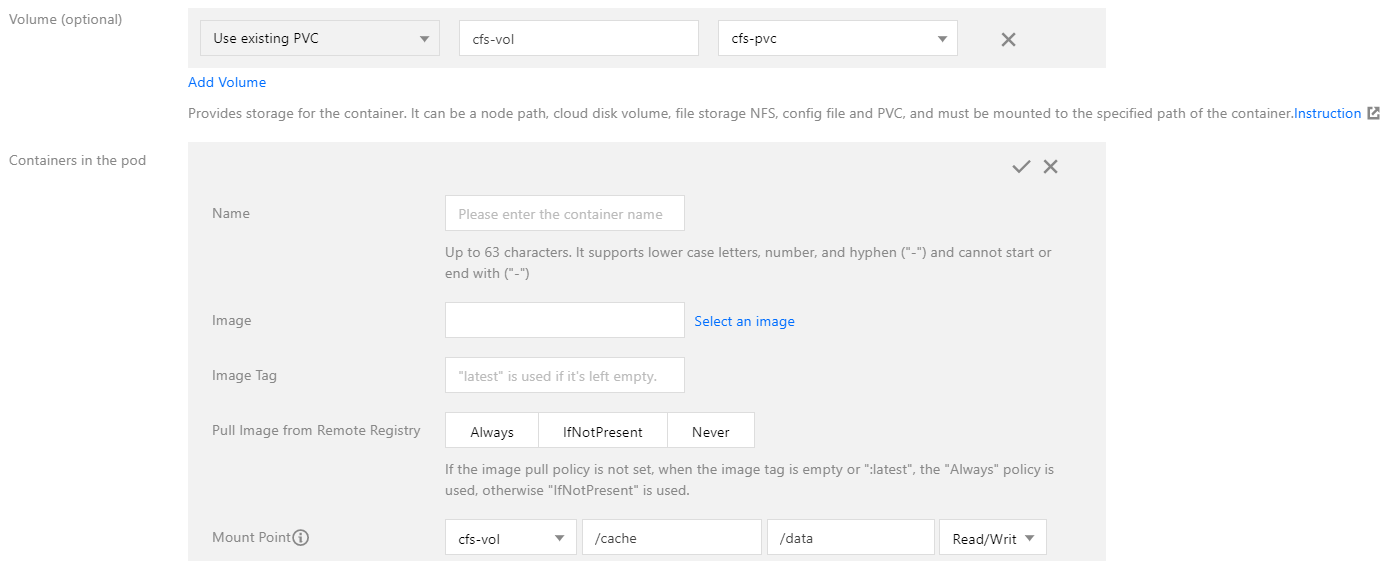Open mount point cfs-vol dropdown
The width and height of the screenshot is (1395, 561).
pos(510,538)
